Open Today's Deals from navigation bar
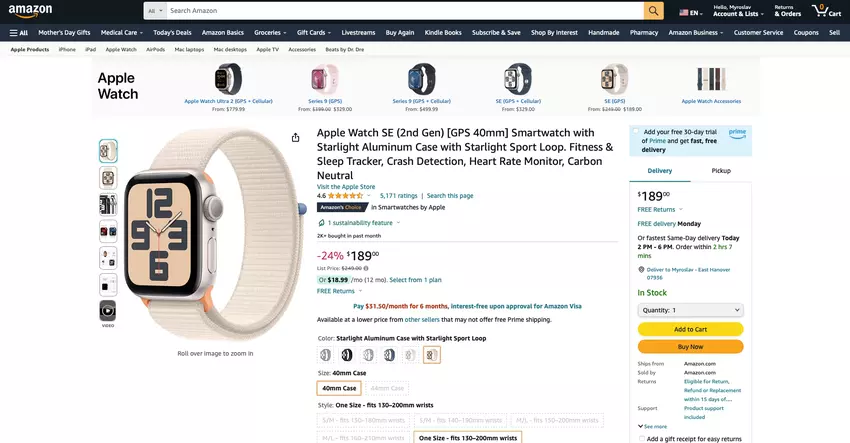This screenshot has width=850, height=443. (172, 32)
